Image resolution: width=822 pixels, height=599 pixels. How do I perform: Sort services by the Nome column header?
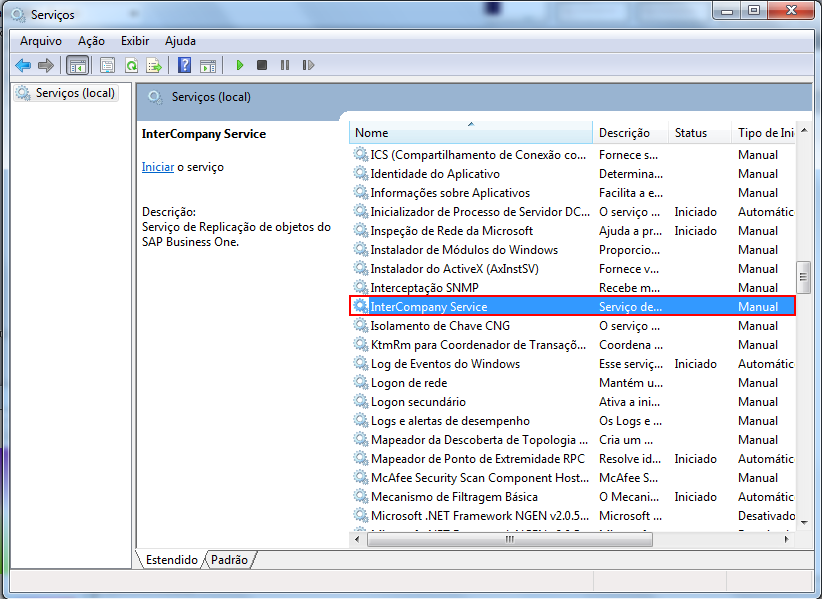click(471, 133)
